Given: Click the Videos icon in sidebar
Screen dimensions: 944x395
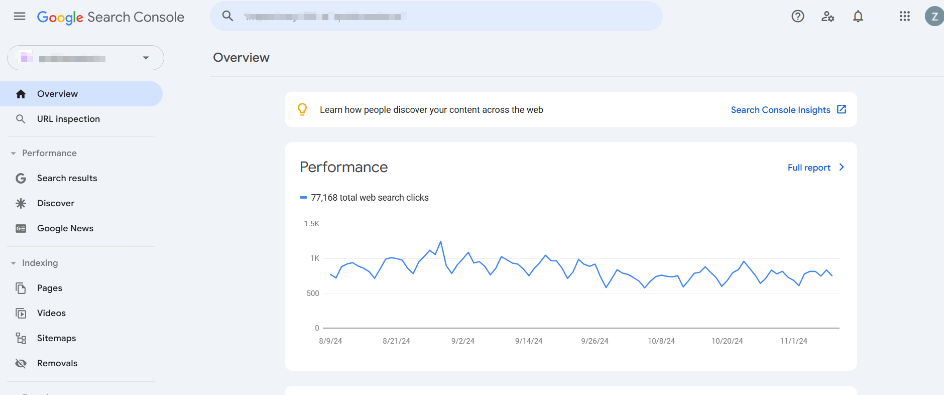Looking at the screenshot, I should click(21, 313).
